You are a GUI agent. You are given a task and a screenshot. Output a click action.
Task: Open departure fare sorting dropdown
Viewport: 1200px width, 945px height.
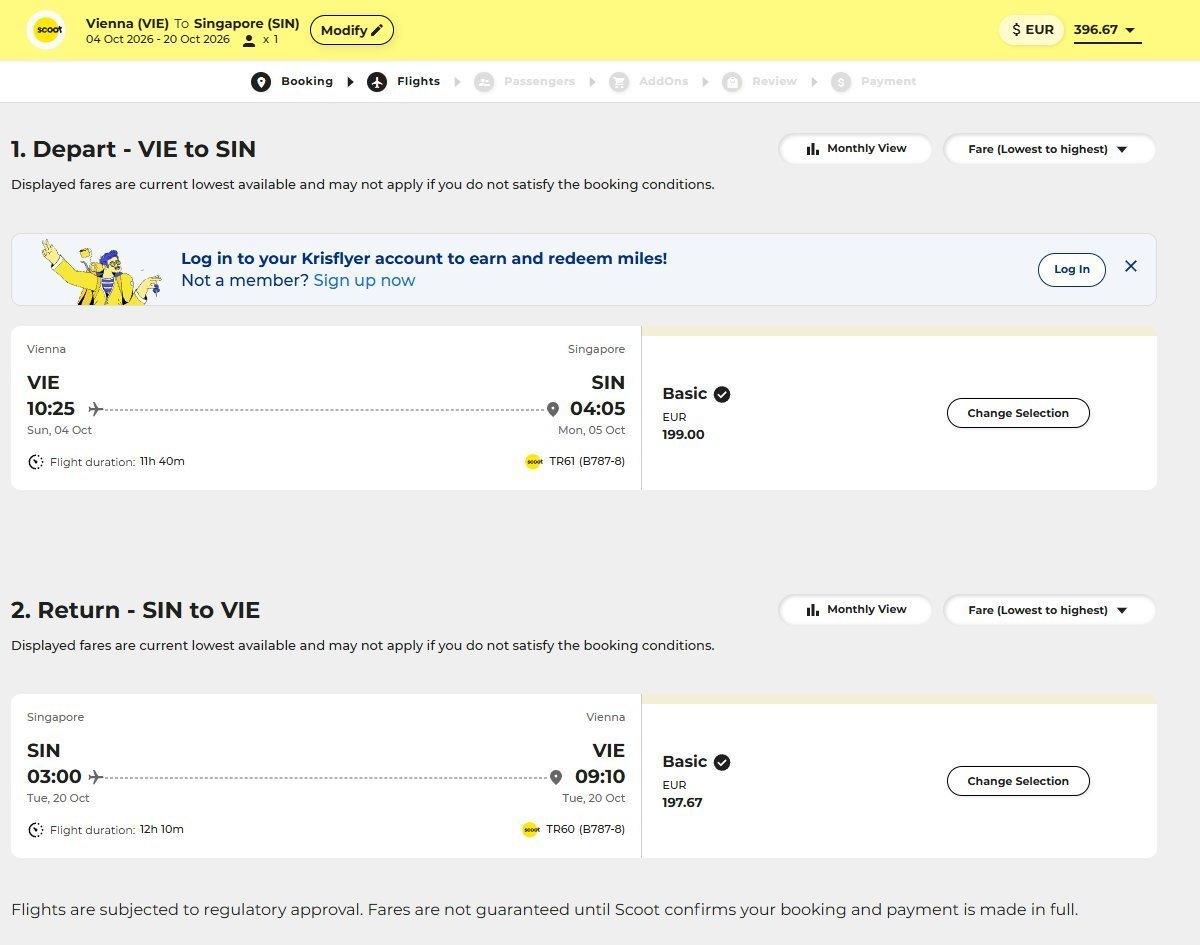coord(1049,149)
